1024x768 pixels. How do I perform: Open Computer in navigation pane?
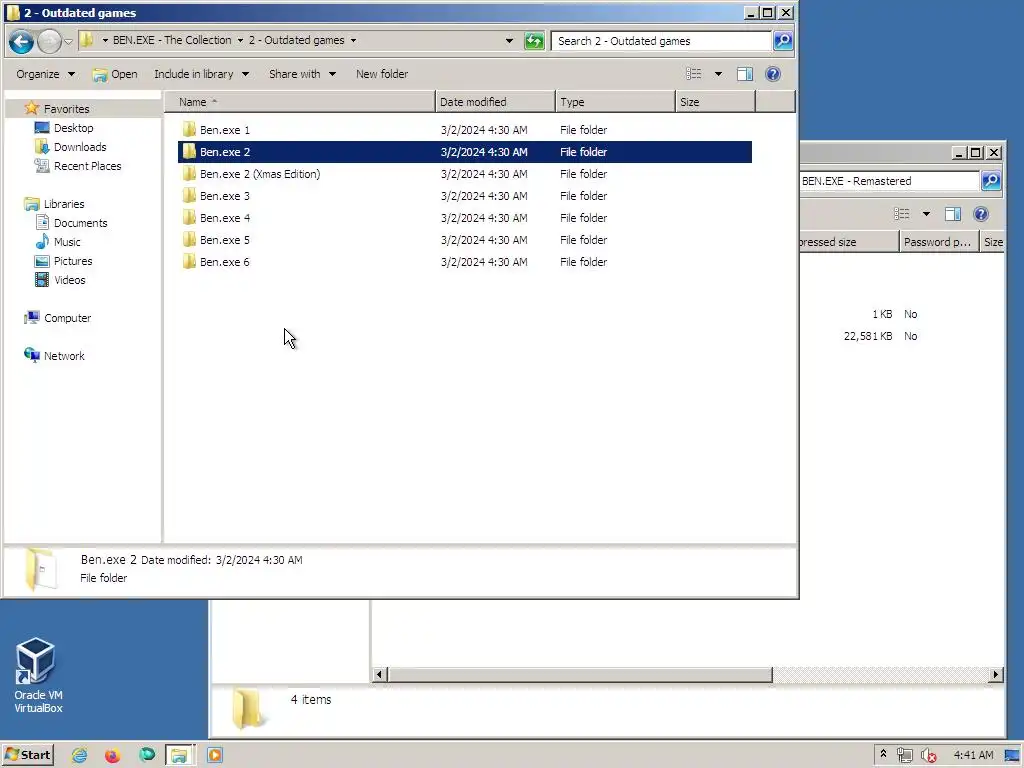(57, 318)
